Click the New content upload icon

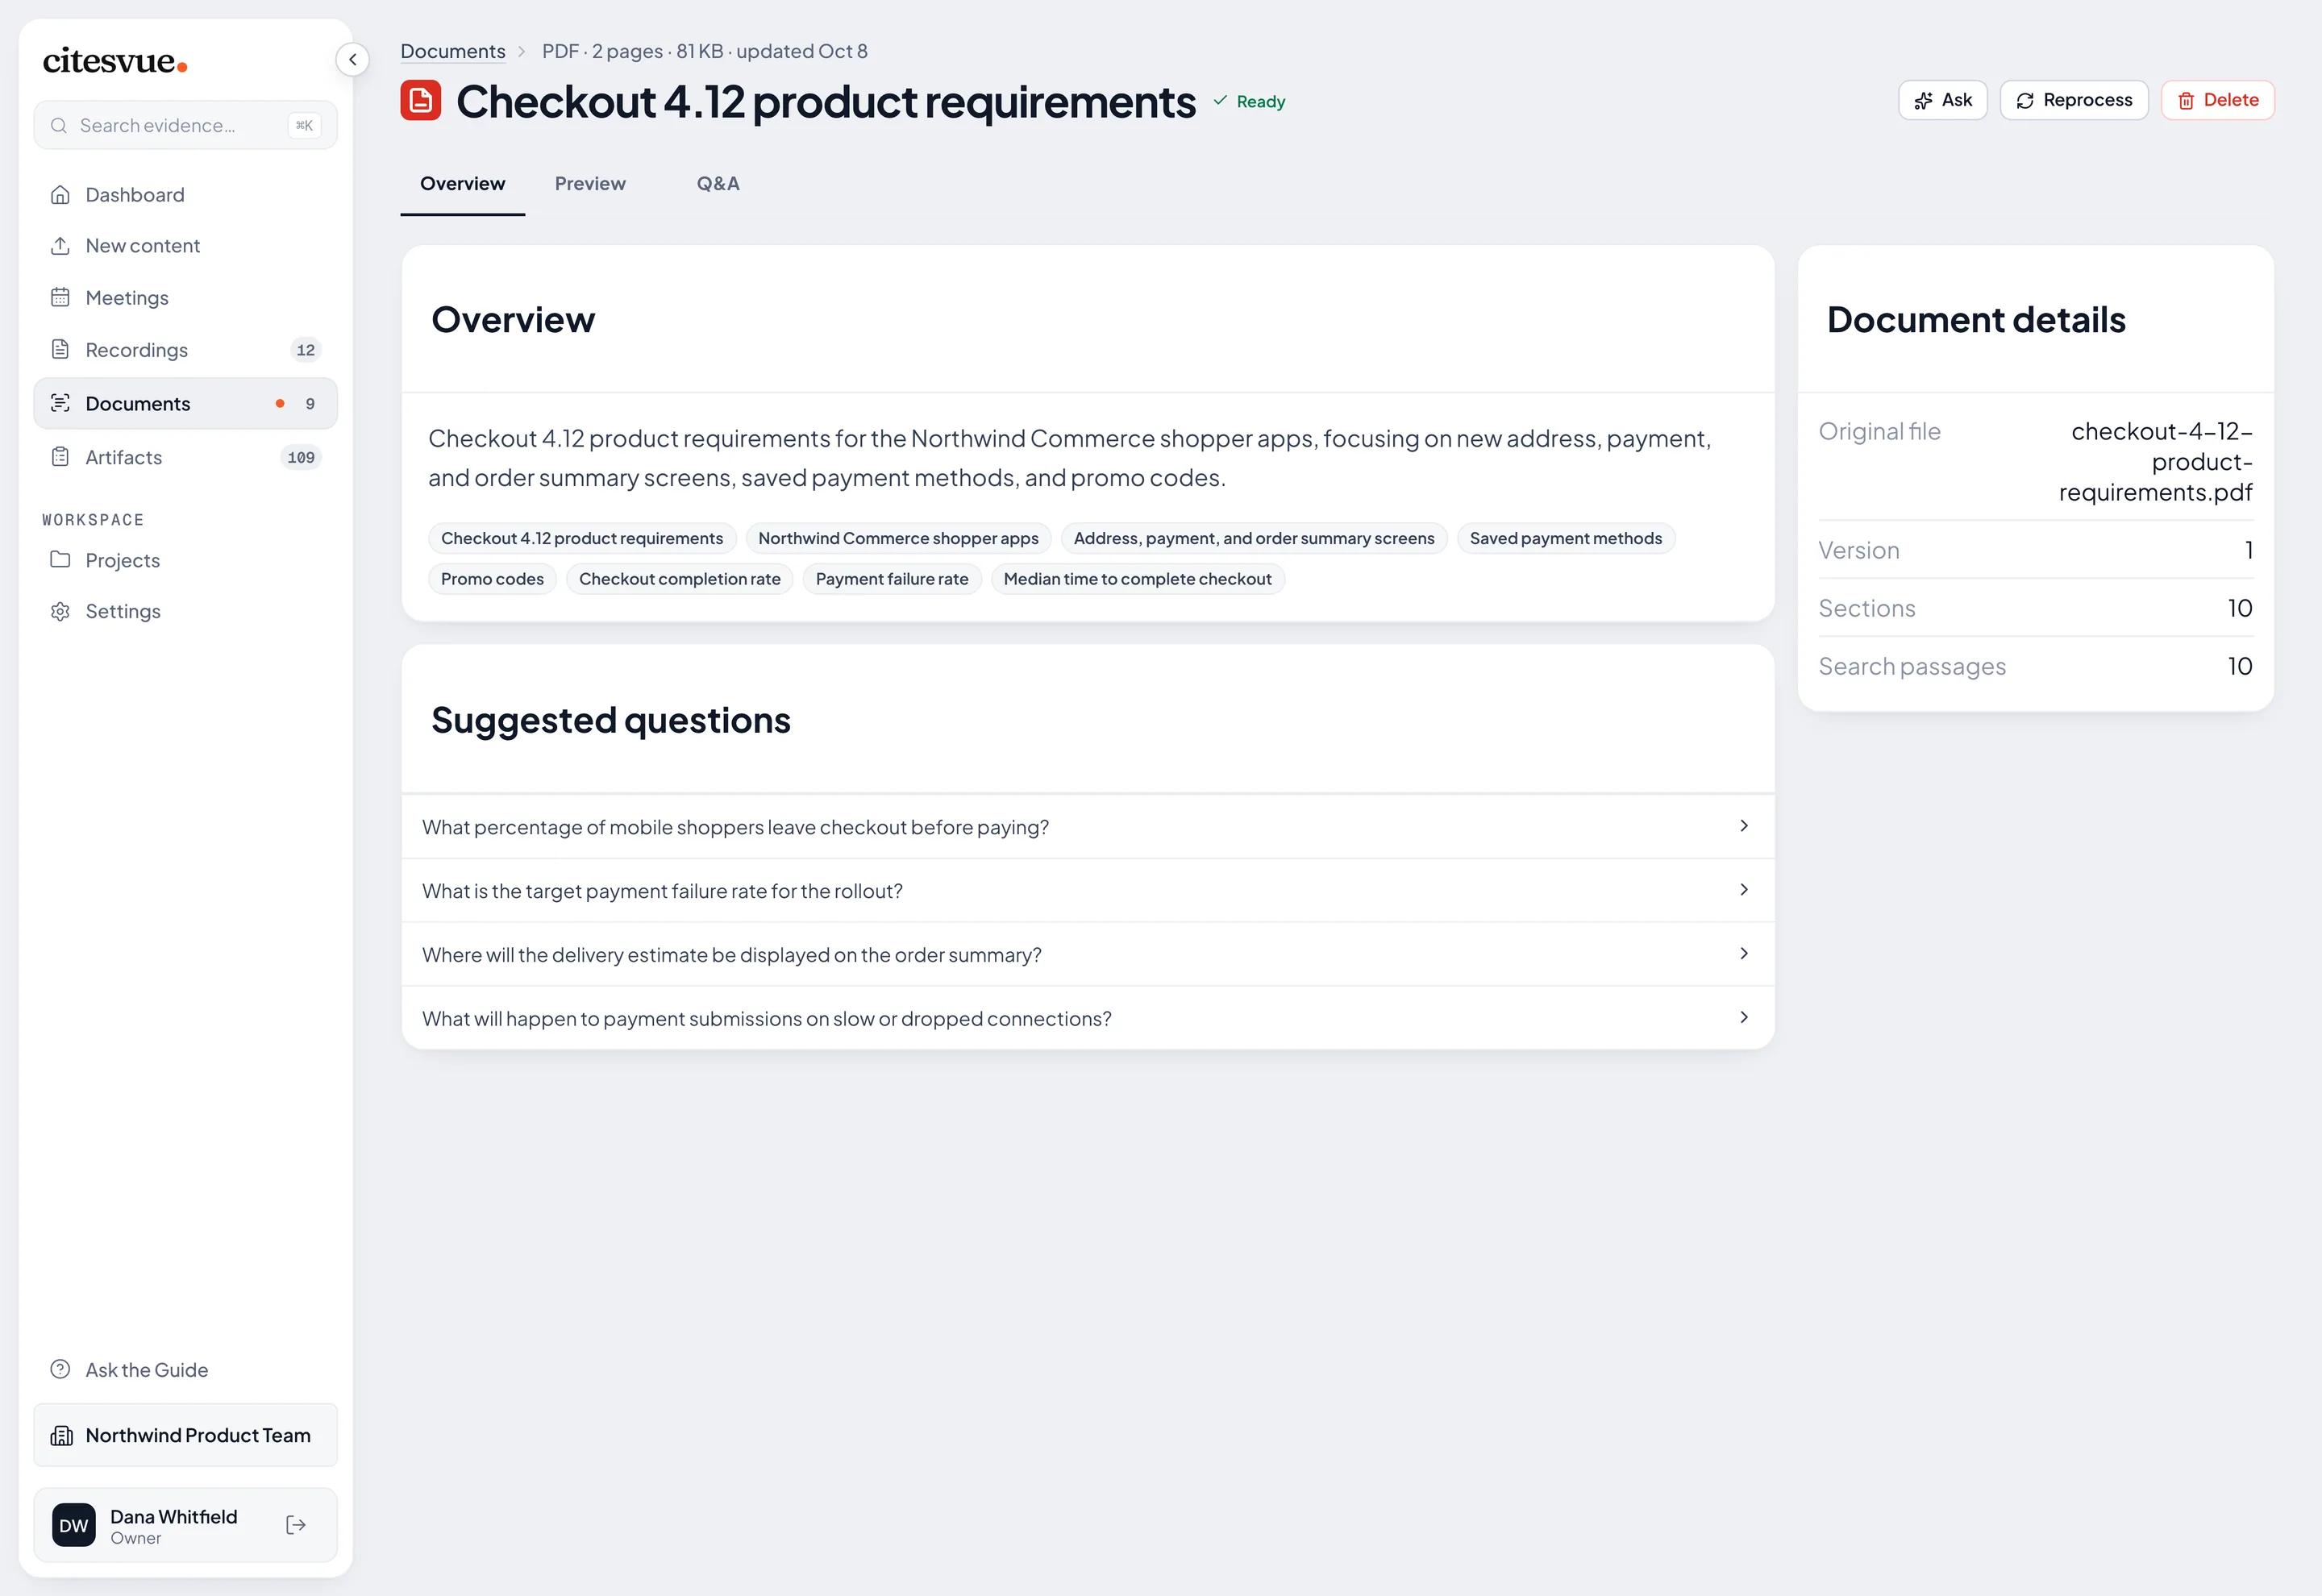[x=60, y=246]
